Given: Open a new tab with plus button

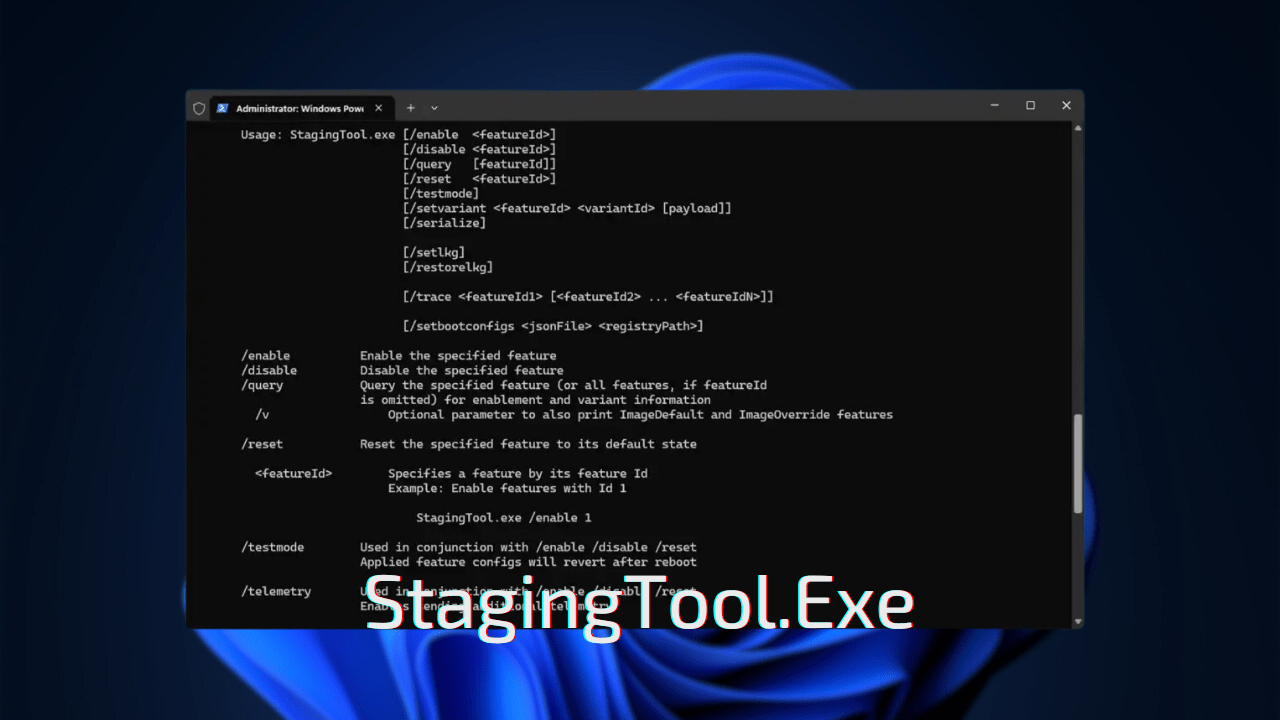Looking at the screenshot, I should click(410, 108).
